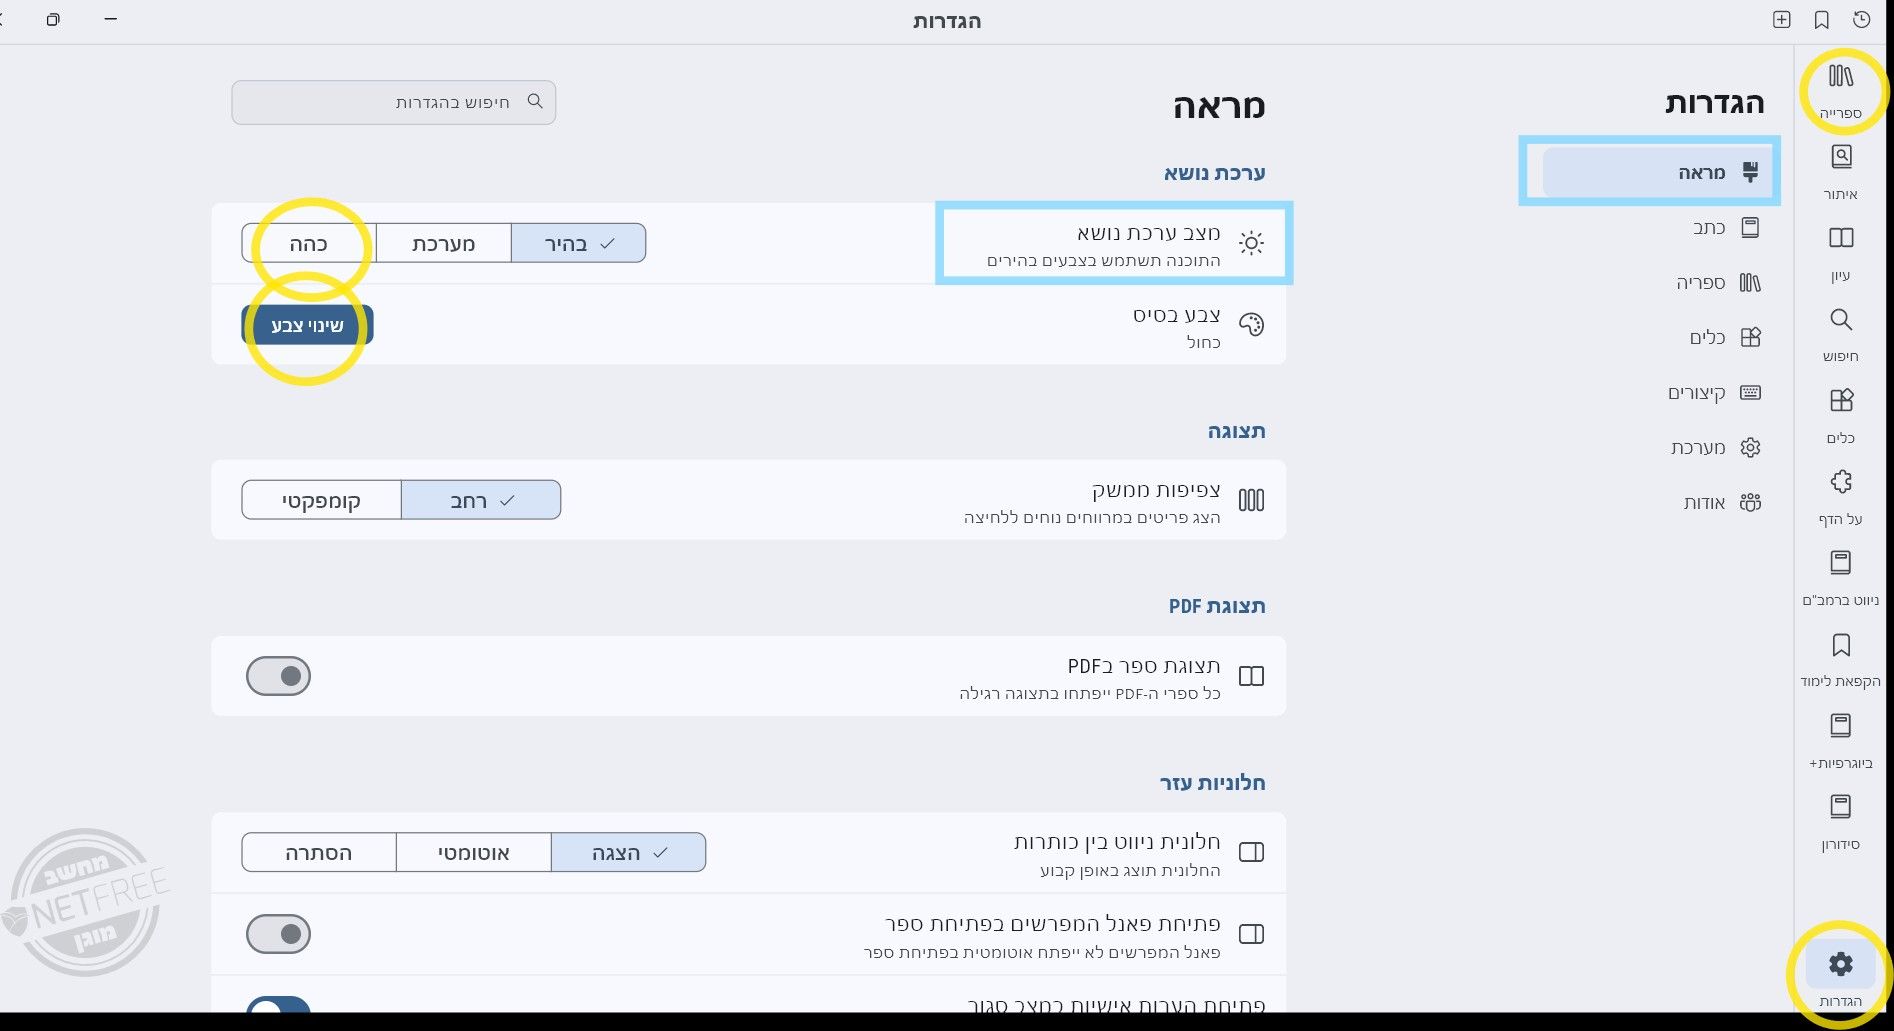1894x1031 pixels.
Task: Open the עיון reading sidebar icon
Action: [1840, 253]
